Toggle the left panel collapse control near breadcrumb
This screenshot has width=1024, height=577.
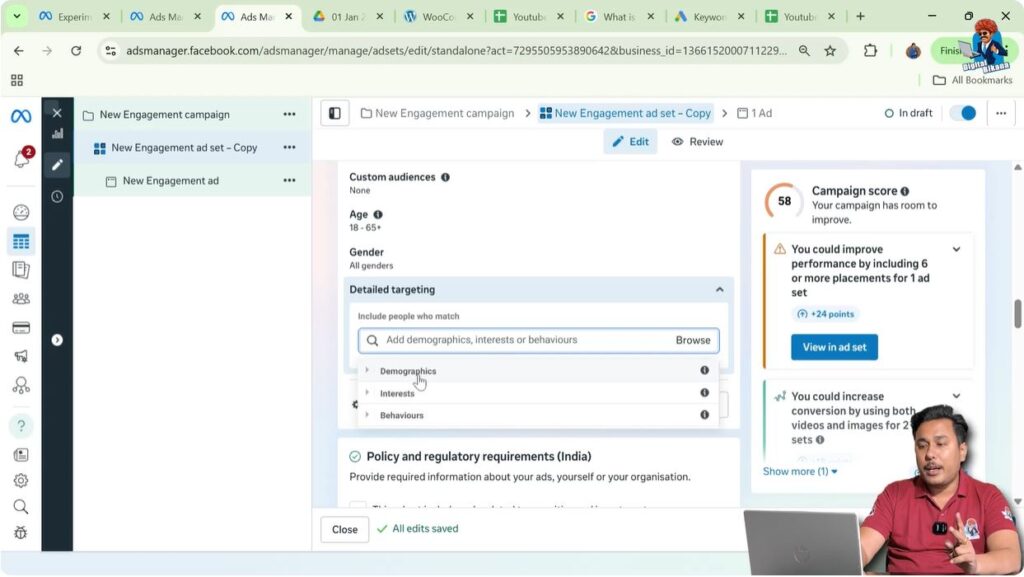tap(334, 113)
